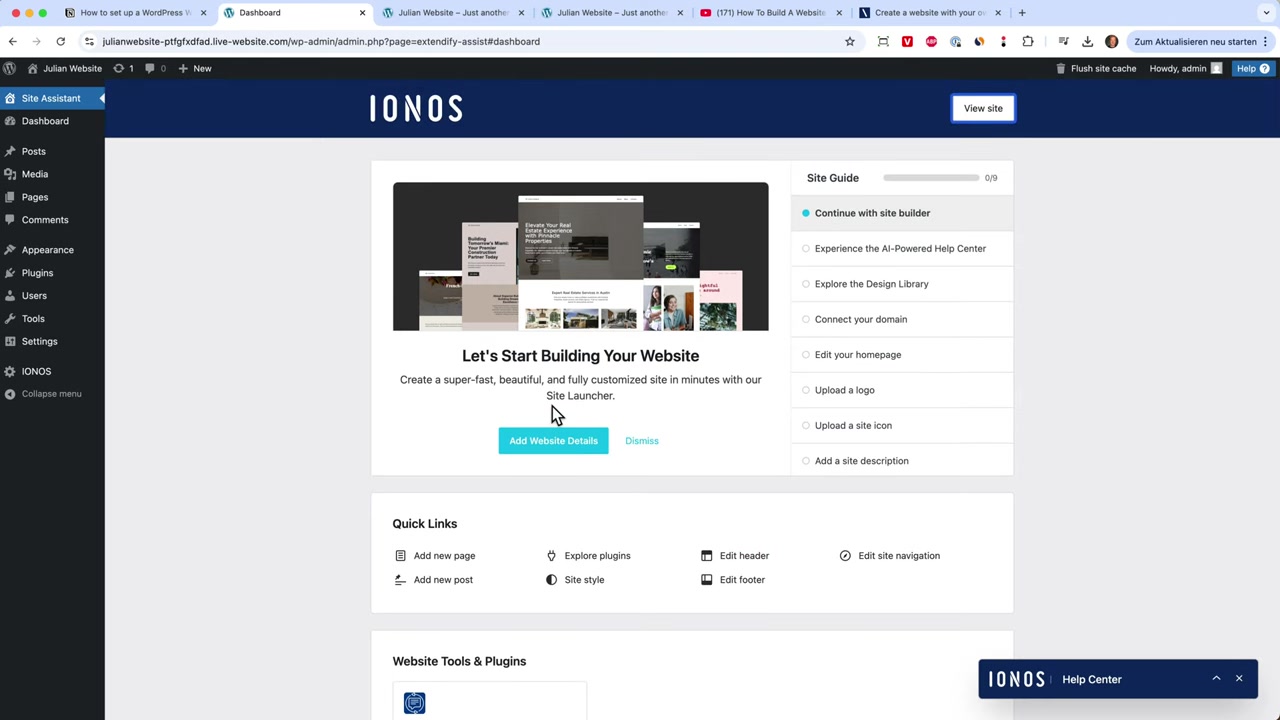Flush the site cache
Viewport: 1280px width, 720px height.
1096,68
